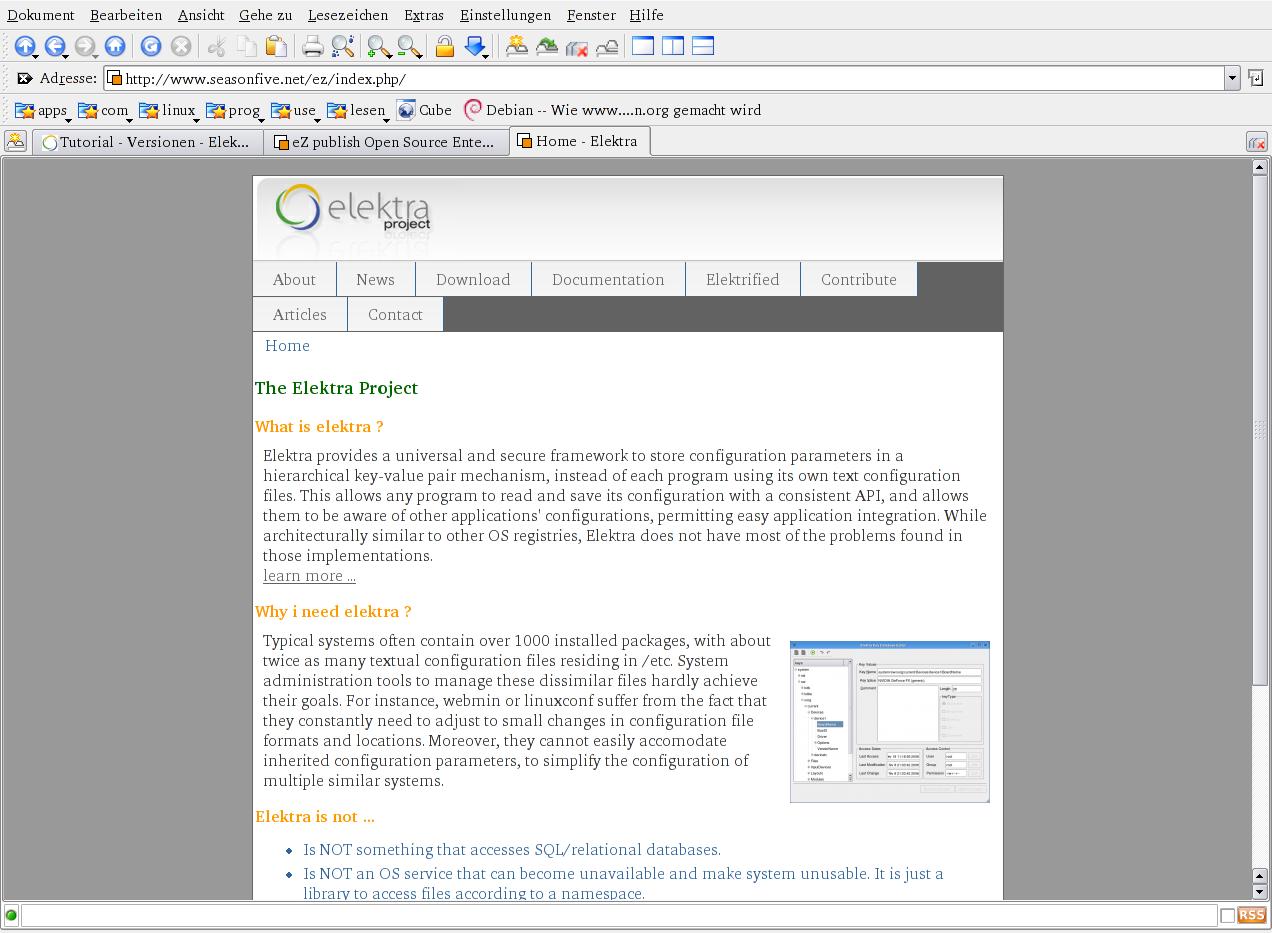Open the Documentation nav item
The width and height of the screenshot is (1272, 933).
608,279
